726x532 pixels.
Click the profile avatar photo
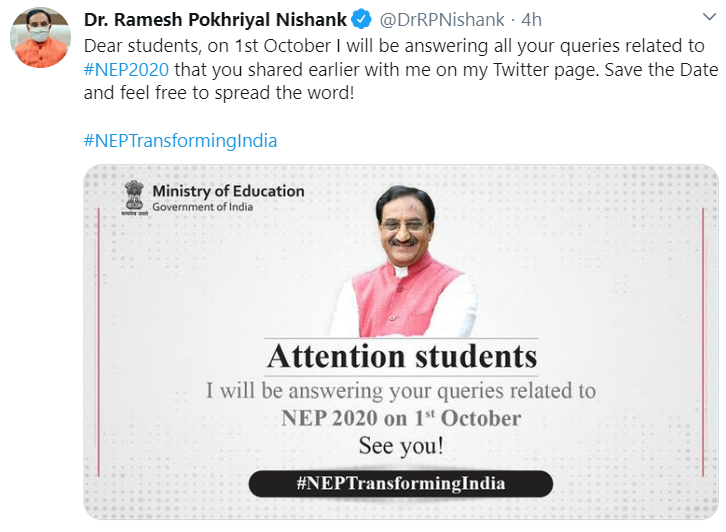tap(40, 38)
